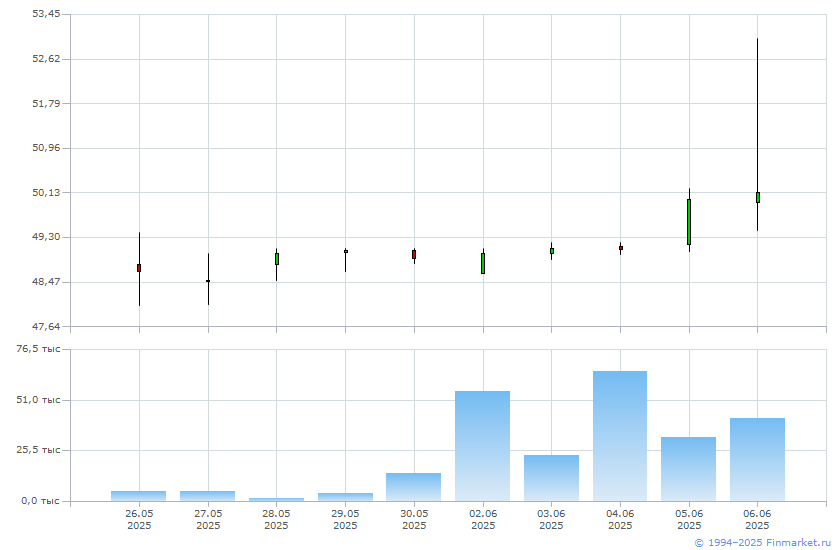Viewport: 840px width, 550px height.
Task: Click the 29.05 2025 date label
Action: click(346, 519)
